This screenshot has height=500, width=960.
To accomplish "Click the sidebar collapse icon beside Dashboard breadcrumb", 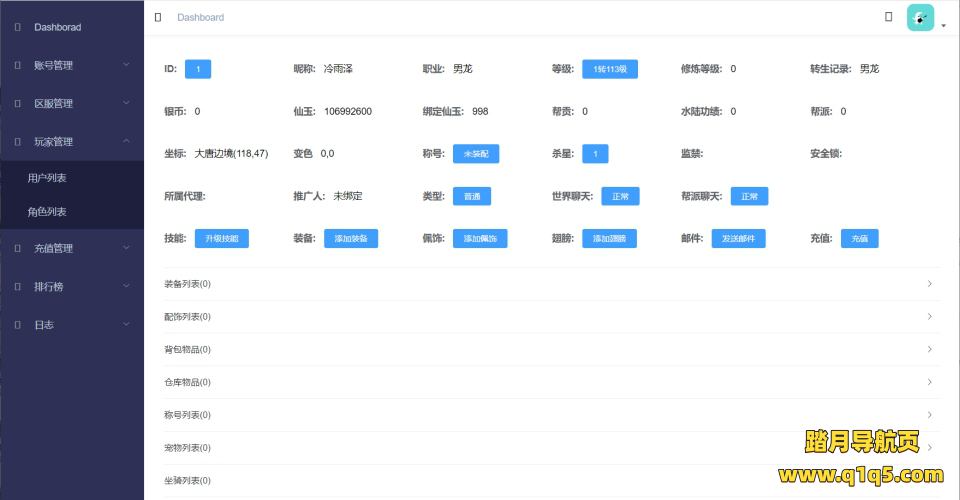I will [x=158, y=17].
